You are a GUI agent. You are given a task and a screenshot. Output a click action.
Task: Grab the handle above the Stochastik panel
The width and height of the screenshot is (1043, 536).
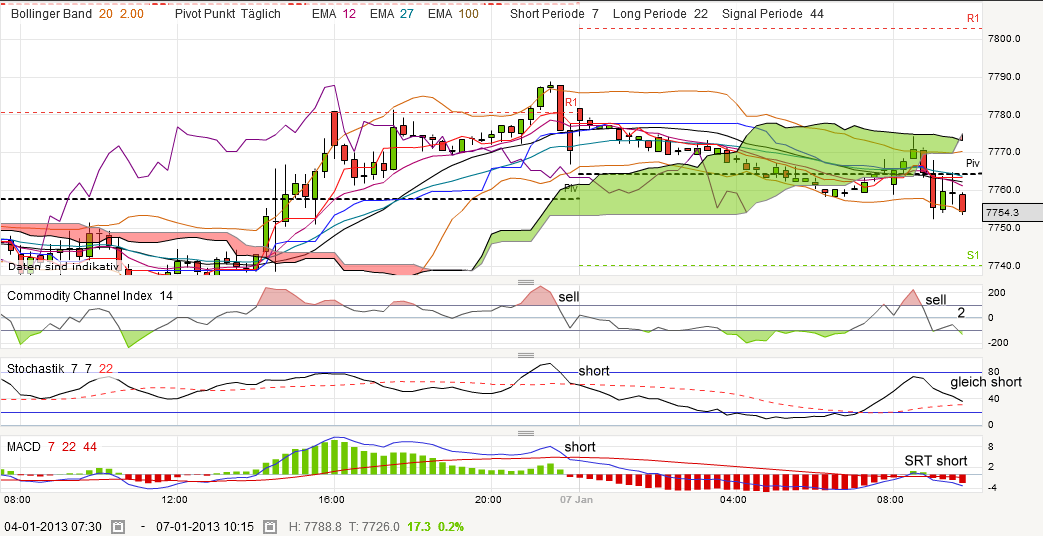click(526, 356)
